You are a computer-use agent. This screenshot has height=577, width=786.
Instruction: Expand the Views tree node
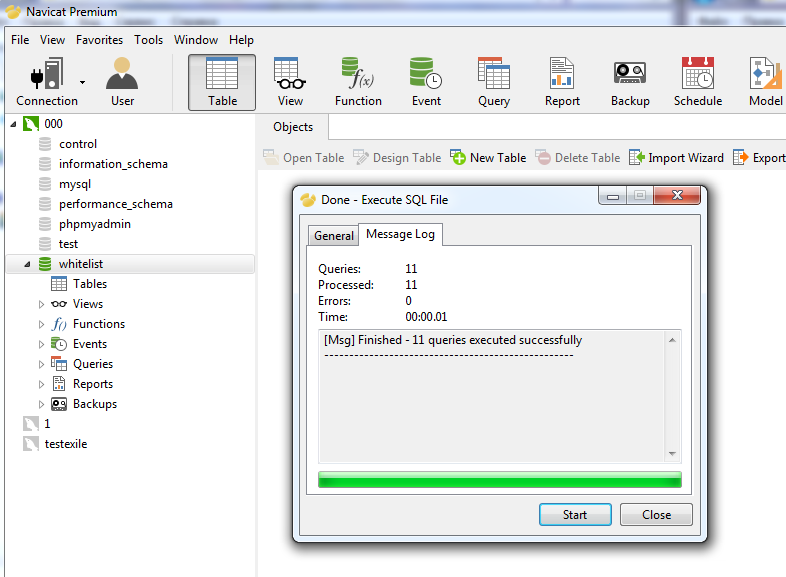[x=42, y=304]
